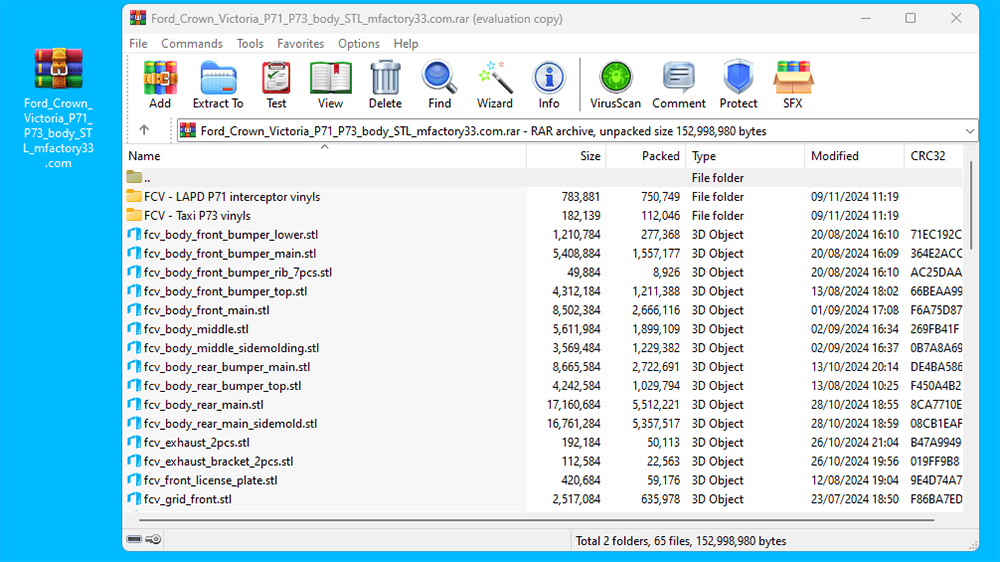The image size is (1000, 562).
Task: Click the CRC32 value F6A75D87
Action: (x=936, y=310)
